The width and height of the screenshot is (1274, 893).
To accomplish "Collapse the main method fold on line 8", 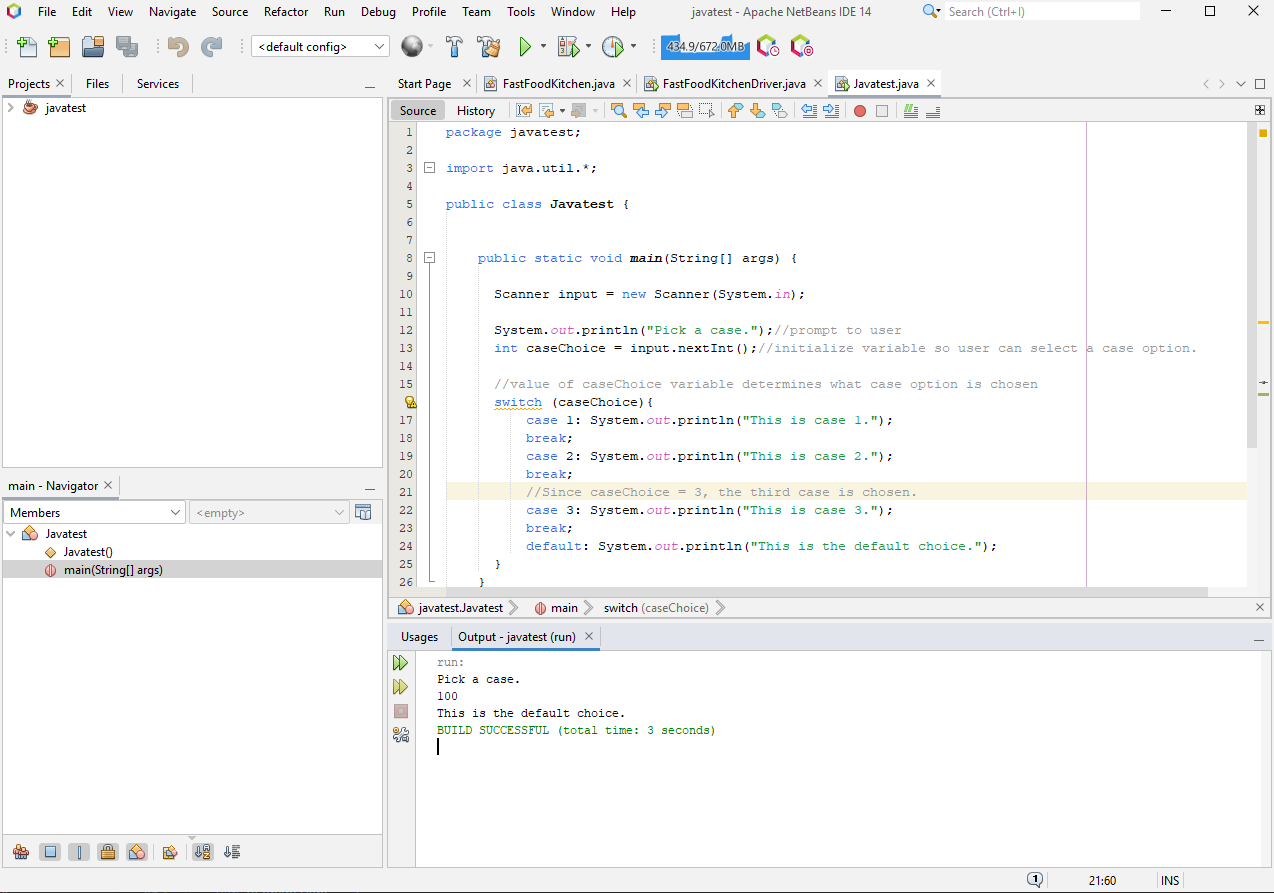I will 429,258.
